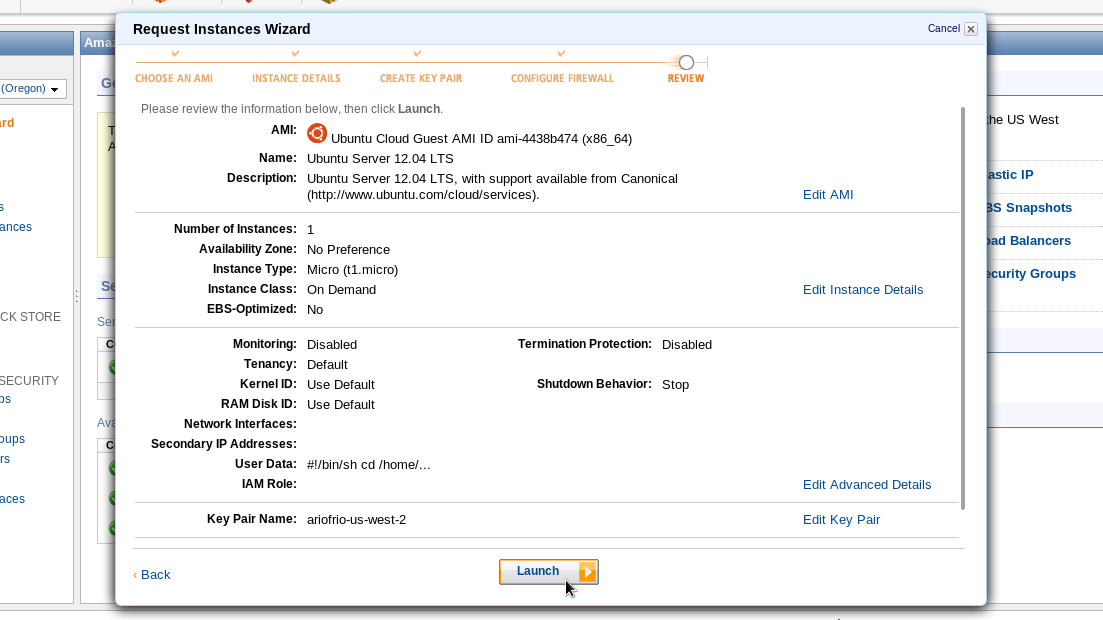
Task: Click the key pair name ariofrio-us-west-2
Action: coord(357,520)
